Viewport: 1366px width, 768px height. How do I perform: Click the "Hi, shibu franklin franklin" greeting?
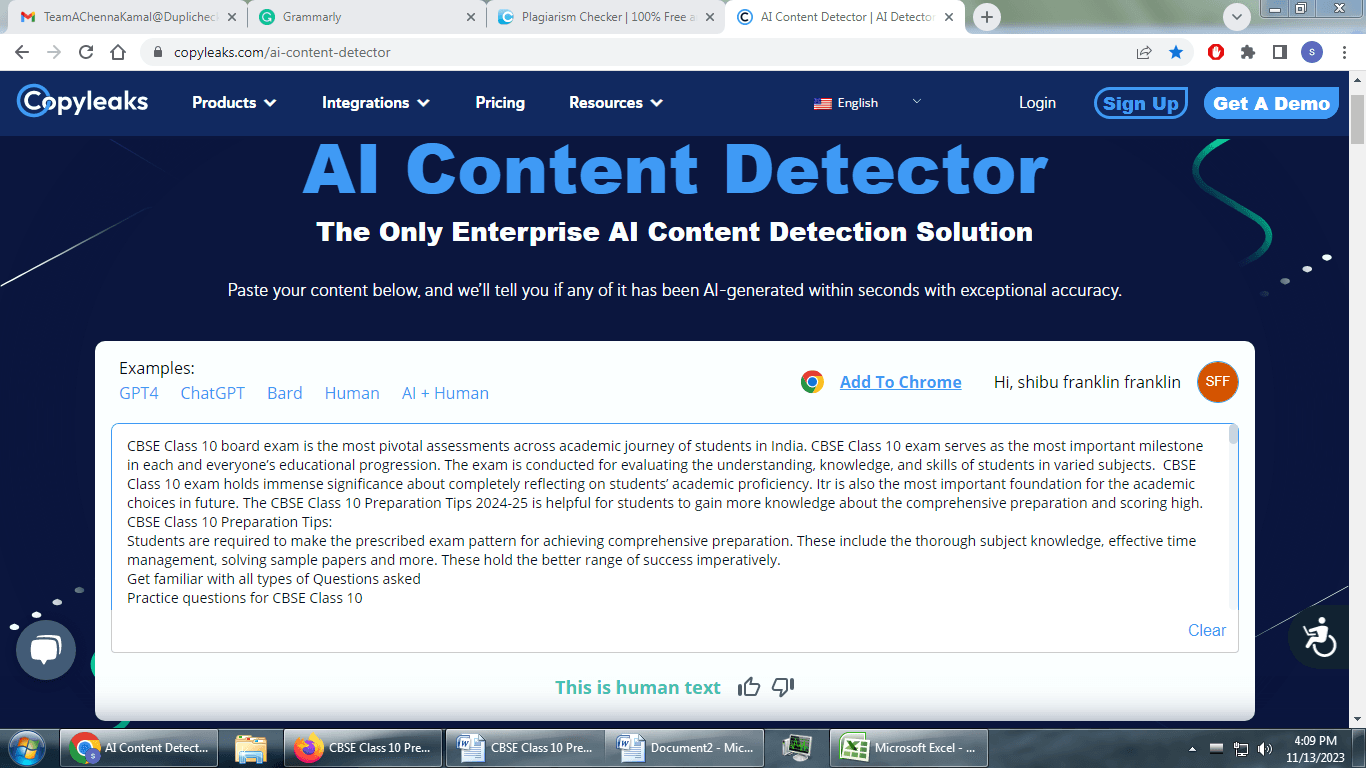(1087, 382)
